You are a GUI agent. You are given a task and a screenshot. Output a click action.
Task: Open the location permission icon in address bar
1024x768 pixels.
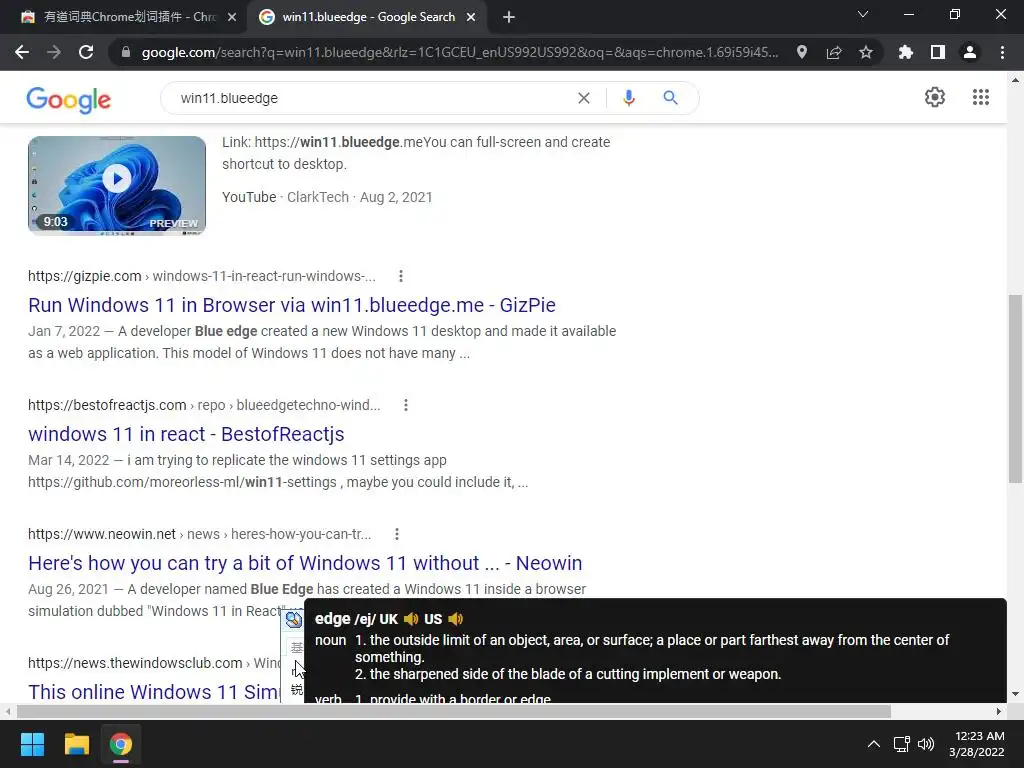tap(802, 52)
